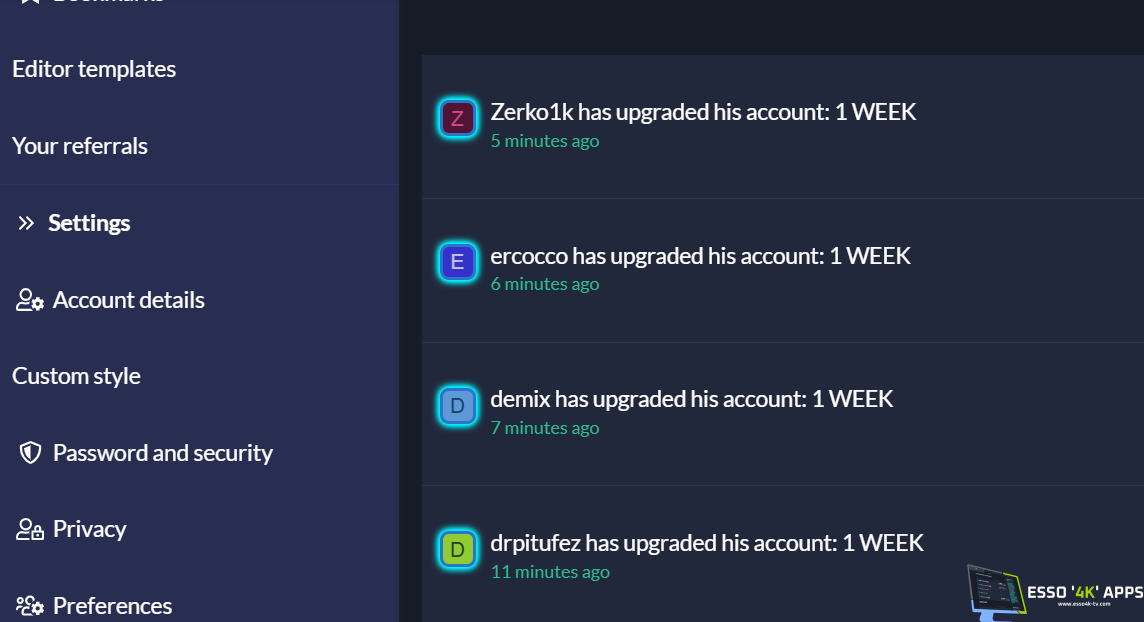Image resolution: width=1144 pixels, height=622 pixels.
Task: Click the Account details user-gear icon
Action: click(30, 300)
